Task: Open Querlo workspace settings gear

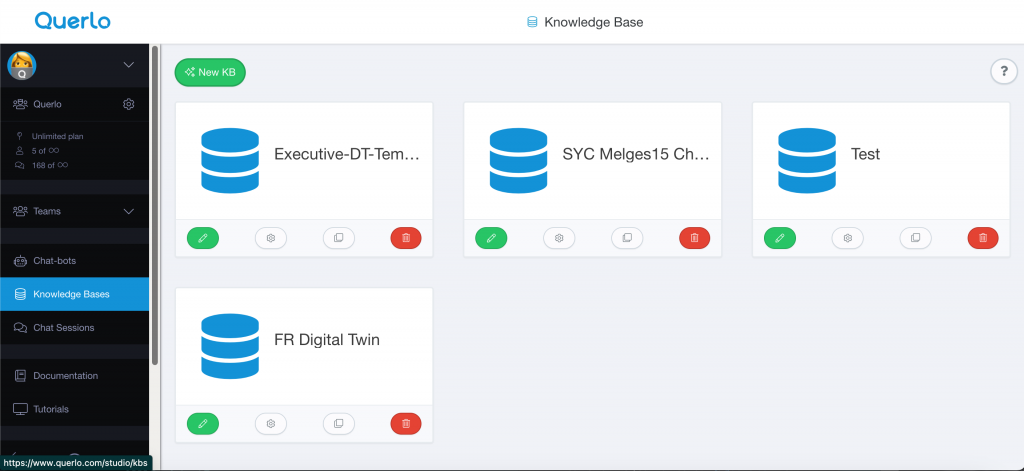Action: coord(128,104)
